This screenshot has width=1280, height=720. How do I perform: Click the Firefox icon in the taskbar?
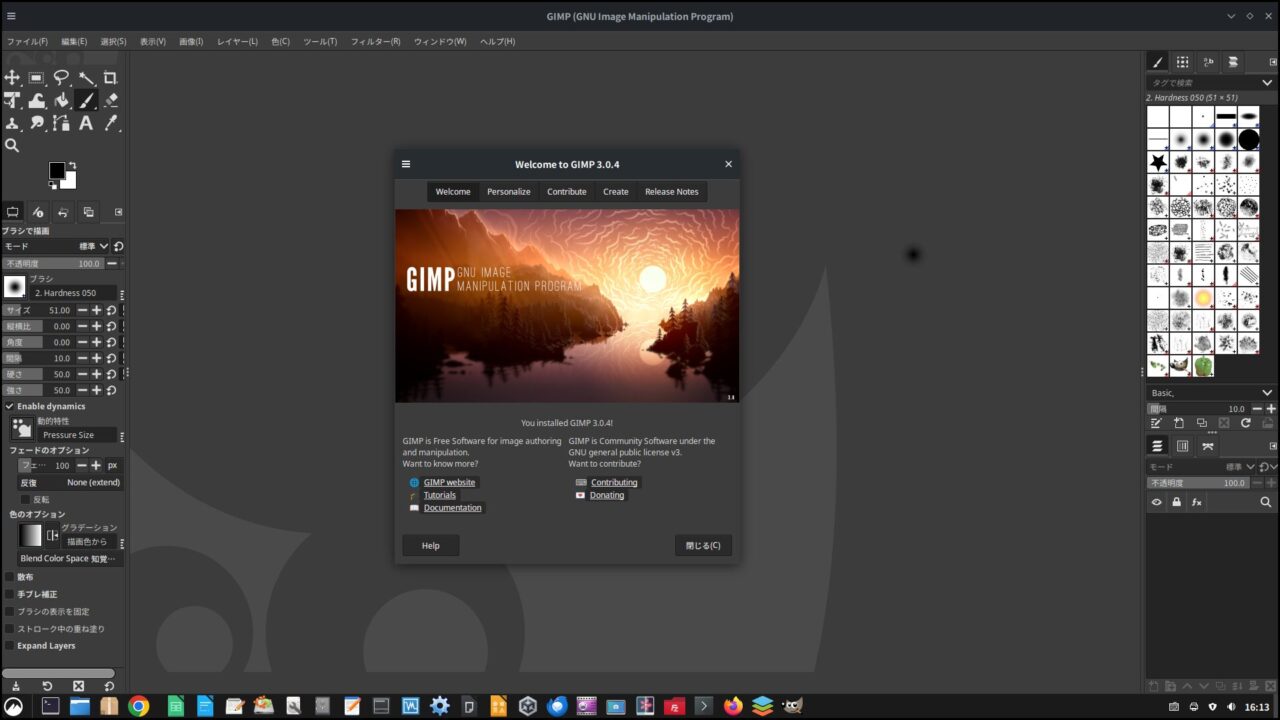733,706
